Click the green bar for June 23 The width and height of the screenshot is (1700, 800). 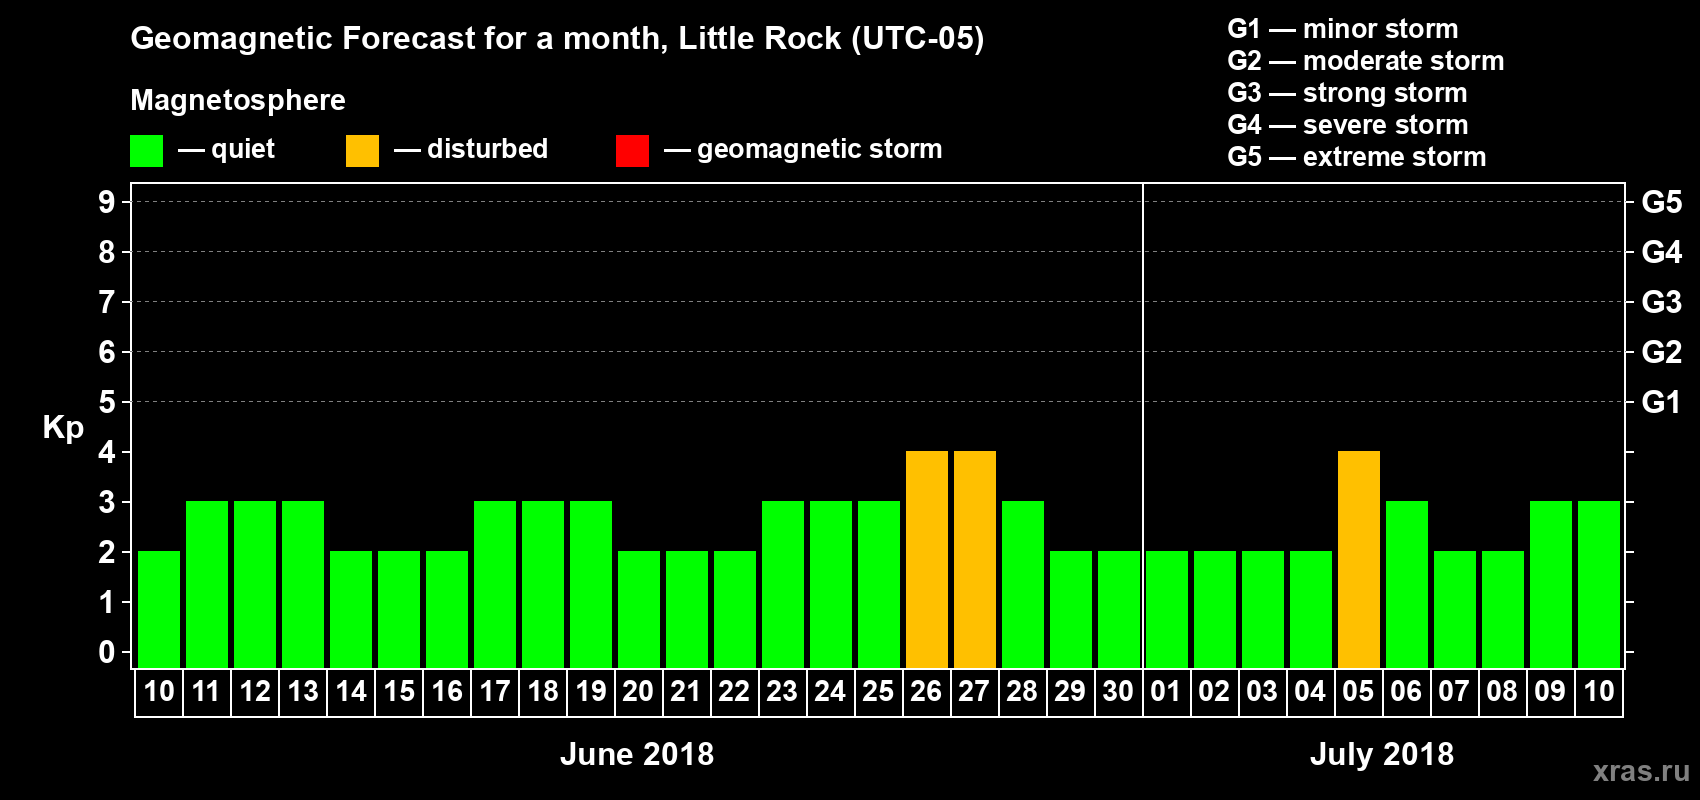(x=782, y=585)
